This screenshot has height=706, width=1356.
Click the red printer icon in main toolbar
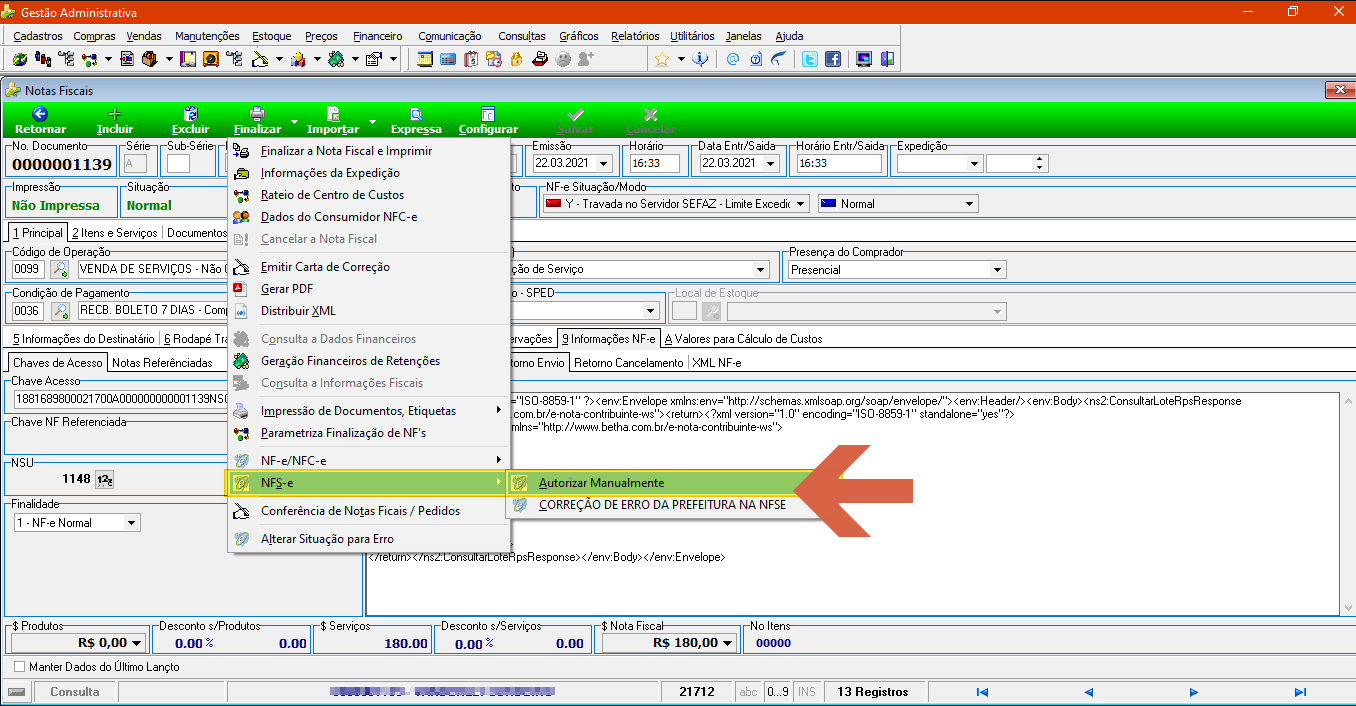pyautogui.click(x=541, y=59)
